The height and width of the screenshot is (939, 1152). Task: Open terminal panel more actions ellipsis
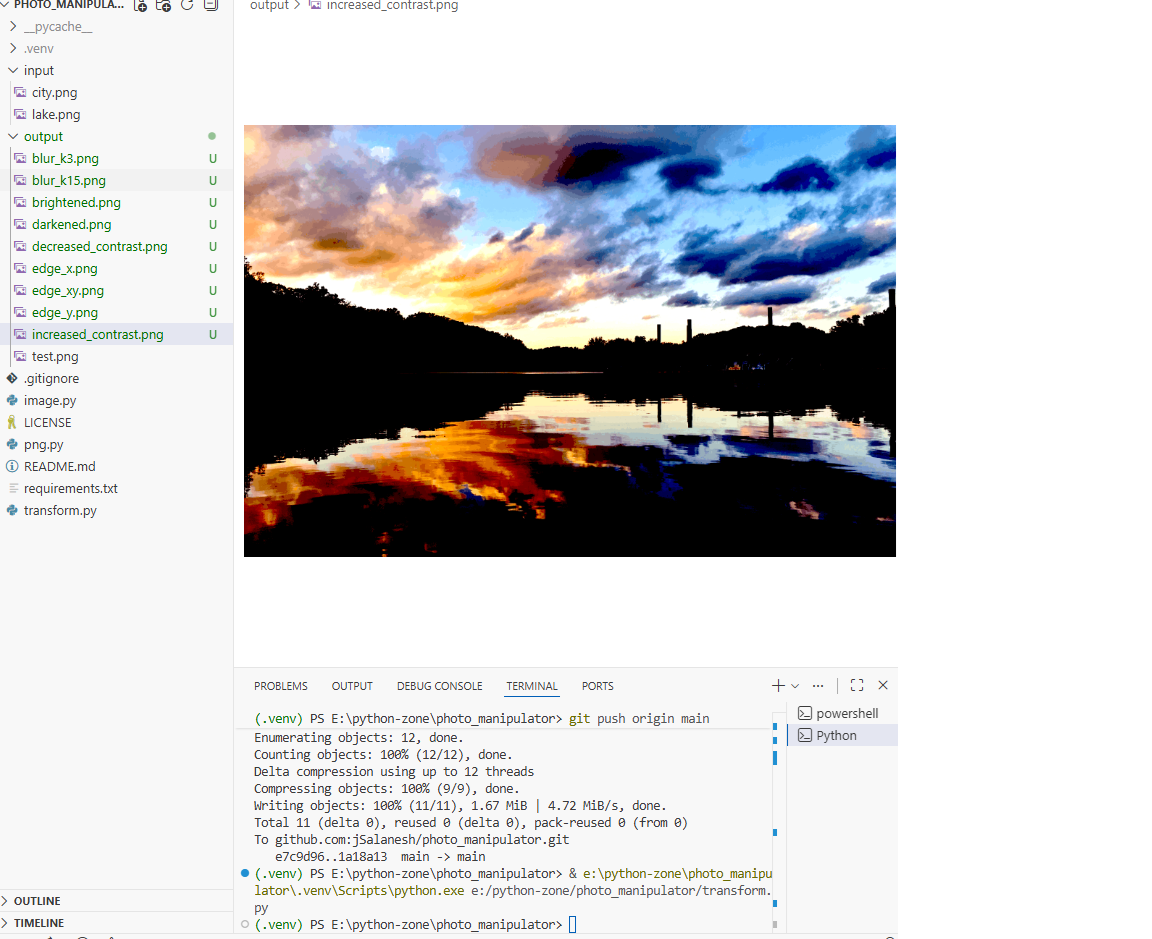818,686
